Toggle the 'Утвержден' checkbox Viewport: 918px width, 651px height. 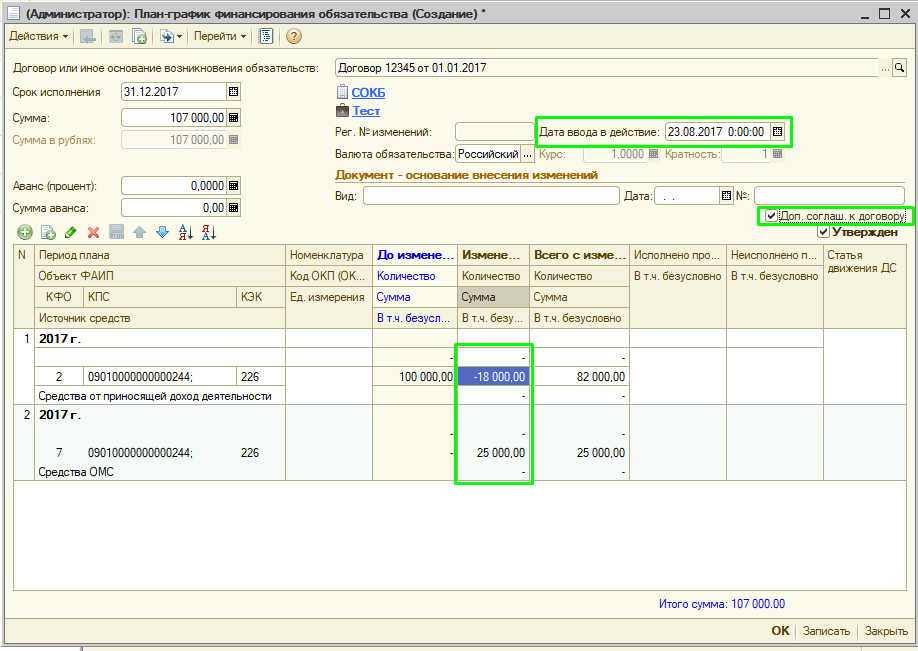(x=823, y=232)
